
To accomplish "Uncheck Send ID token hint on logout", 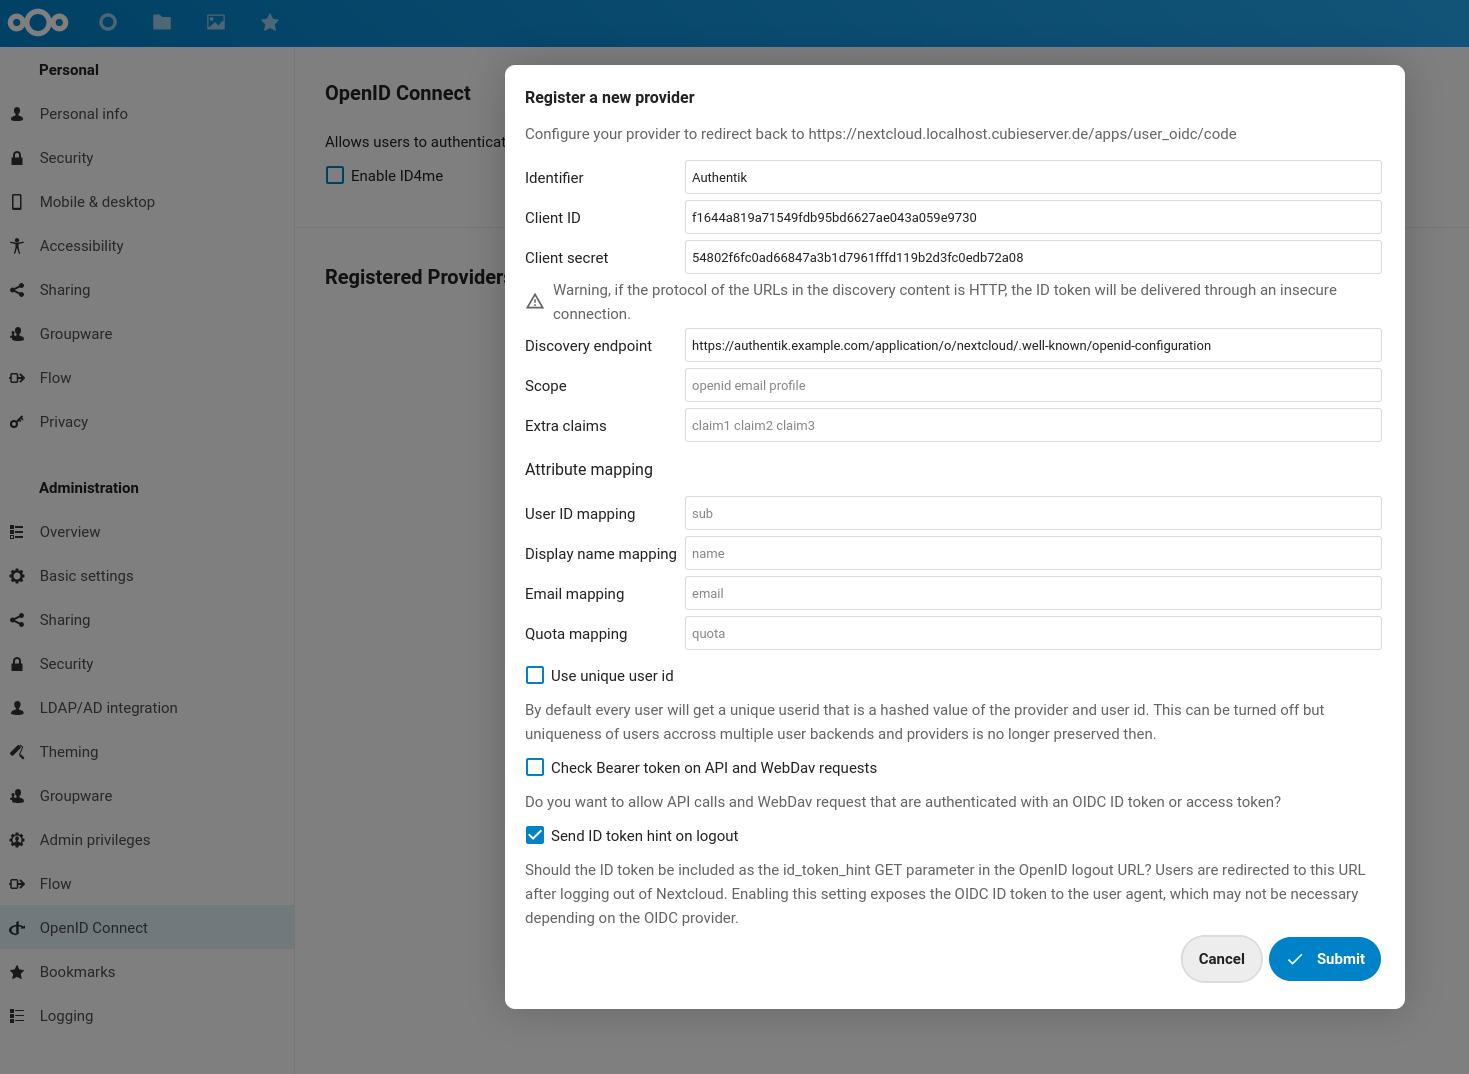I will (535, 836).
